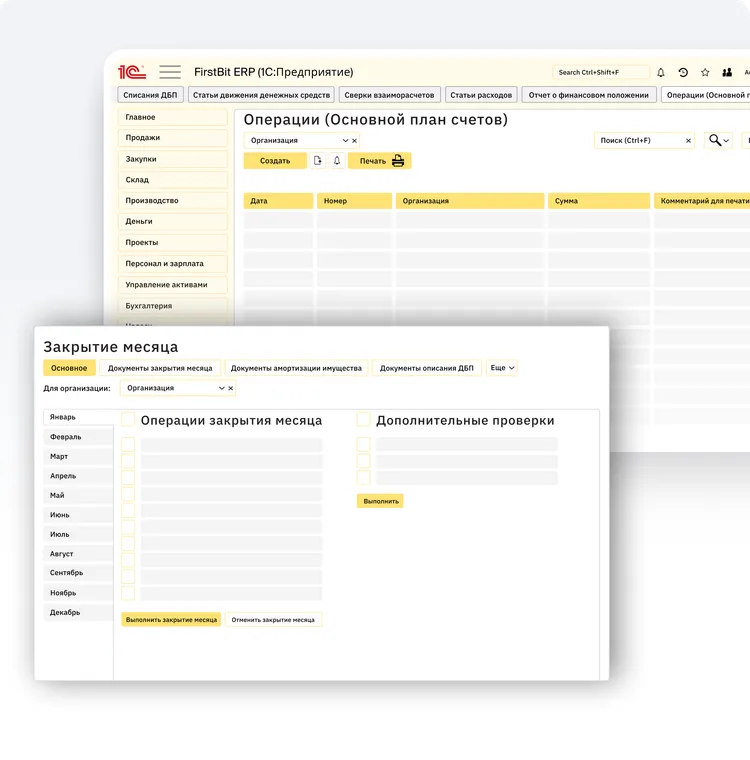Open notifications bell in top header

(661, 73)
